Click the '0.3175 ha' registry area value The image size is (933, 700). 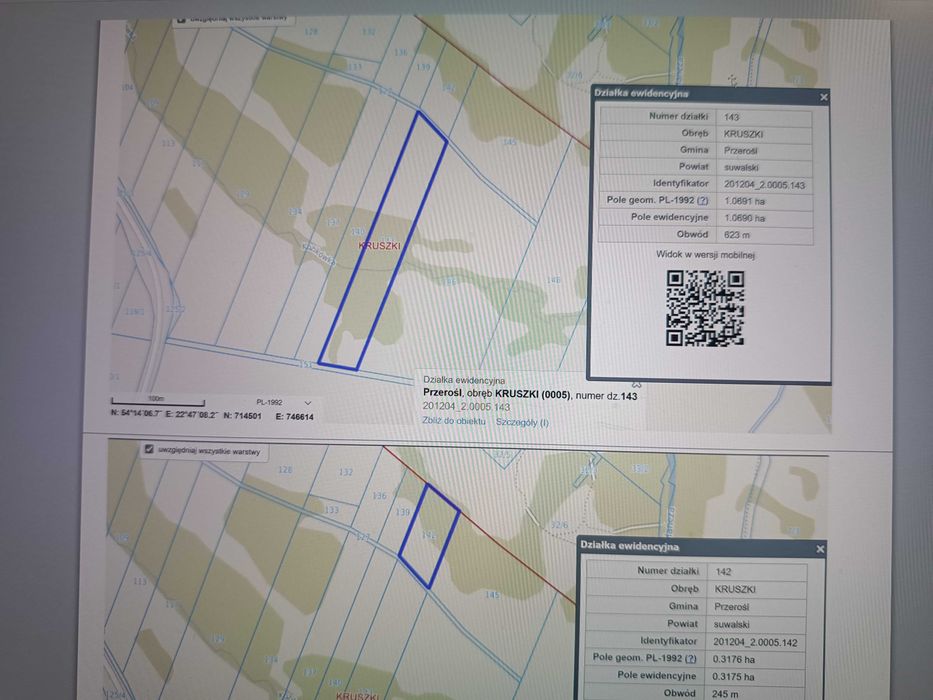734,677
